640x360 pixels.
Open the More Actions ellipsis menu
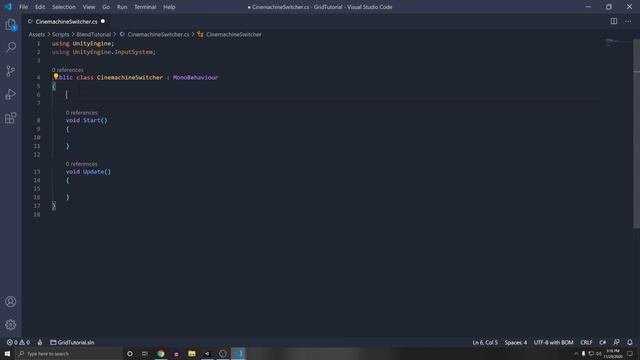point(628,21)
